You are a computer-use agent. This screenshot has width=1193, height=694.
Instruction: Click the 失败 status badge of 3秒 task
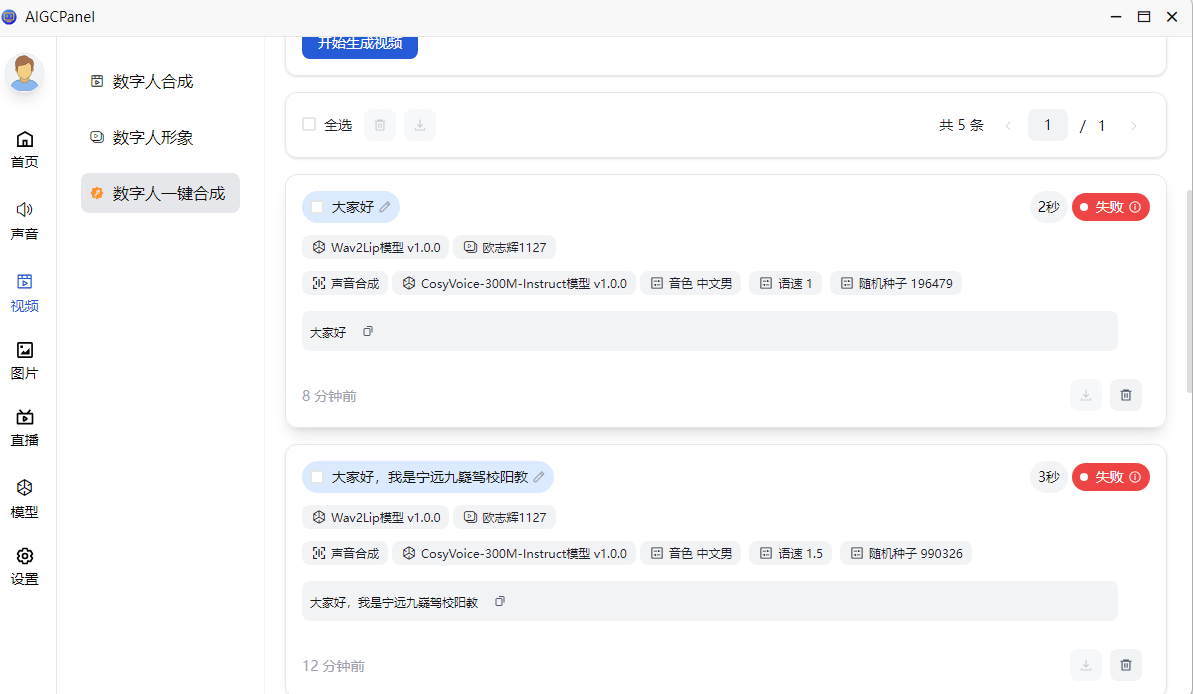click(x=1110, y=477)
